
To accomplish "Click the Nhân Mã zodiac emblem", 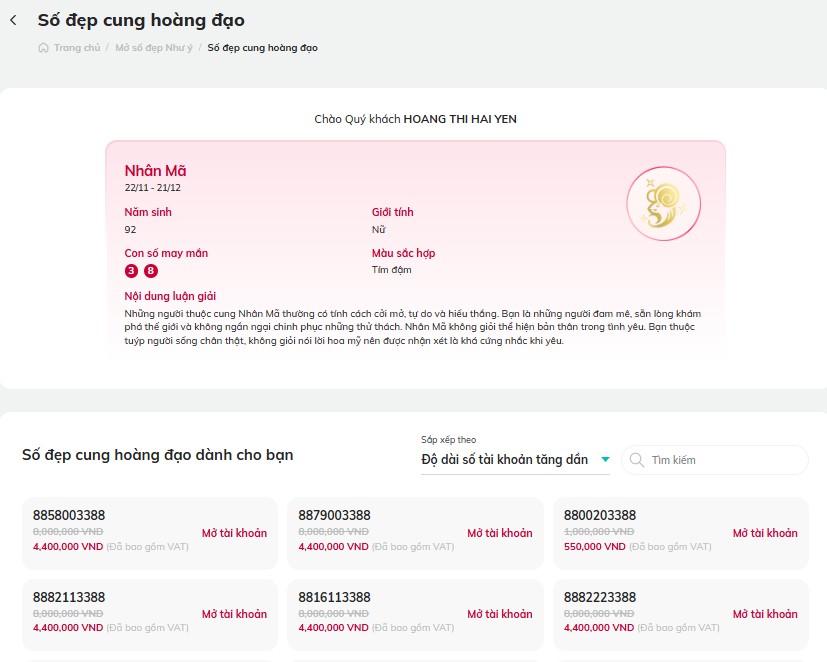I will (663, 204).
